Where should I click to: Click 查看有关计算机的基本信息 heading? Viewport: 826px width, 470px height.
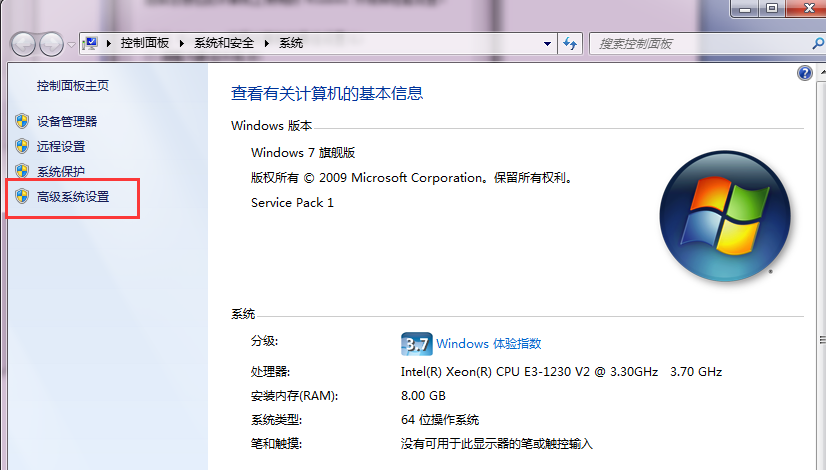coord(327,93)
